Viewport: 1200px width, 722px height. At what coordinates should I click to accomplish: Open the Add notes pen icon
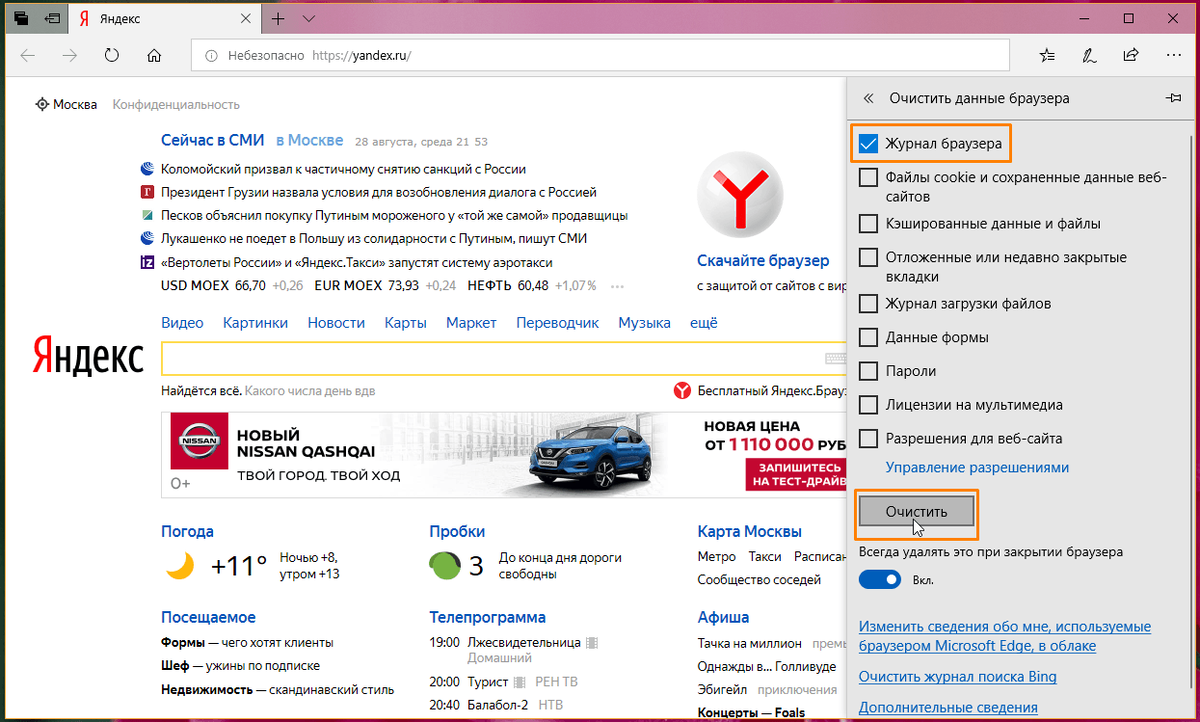tap(1089, 55)
